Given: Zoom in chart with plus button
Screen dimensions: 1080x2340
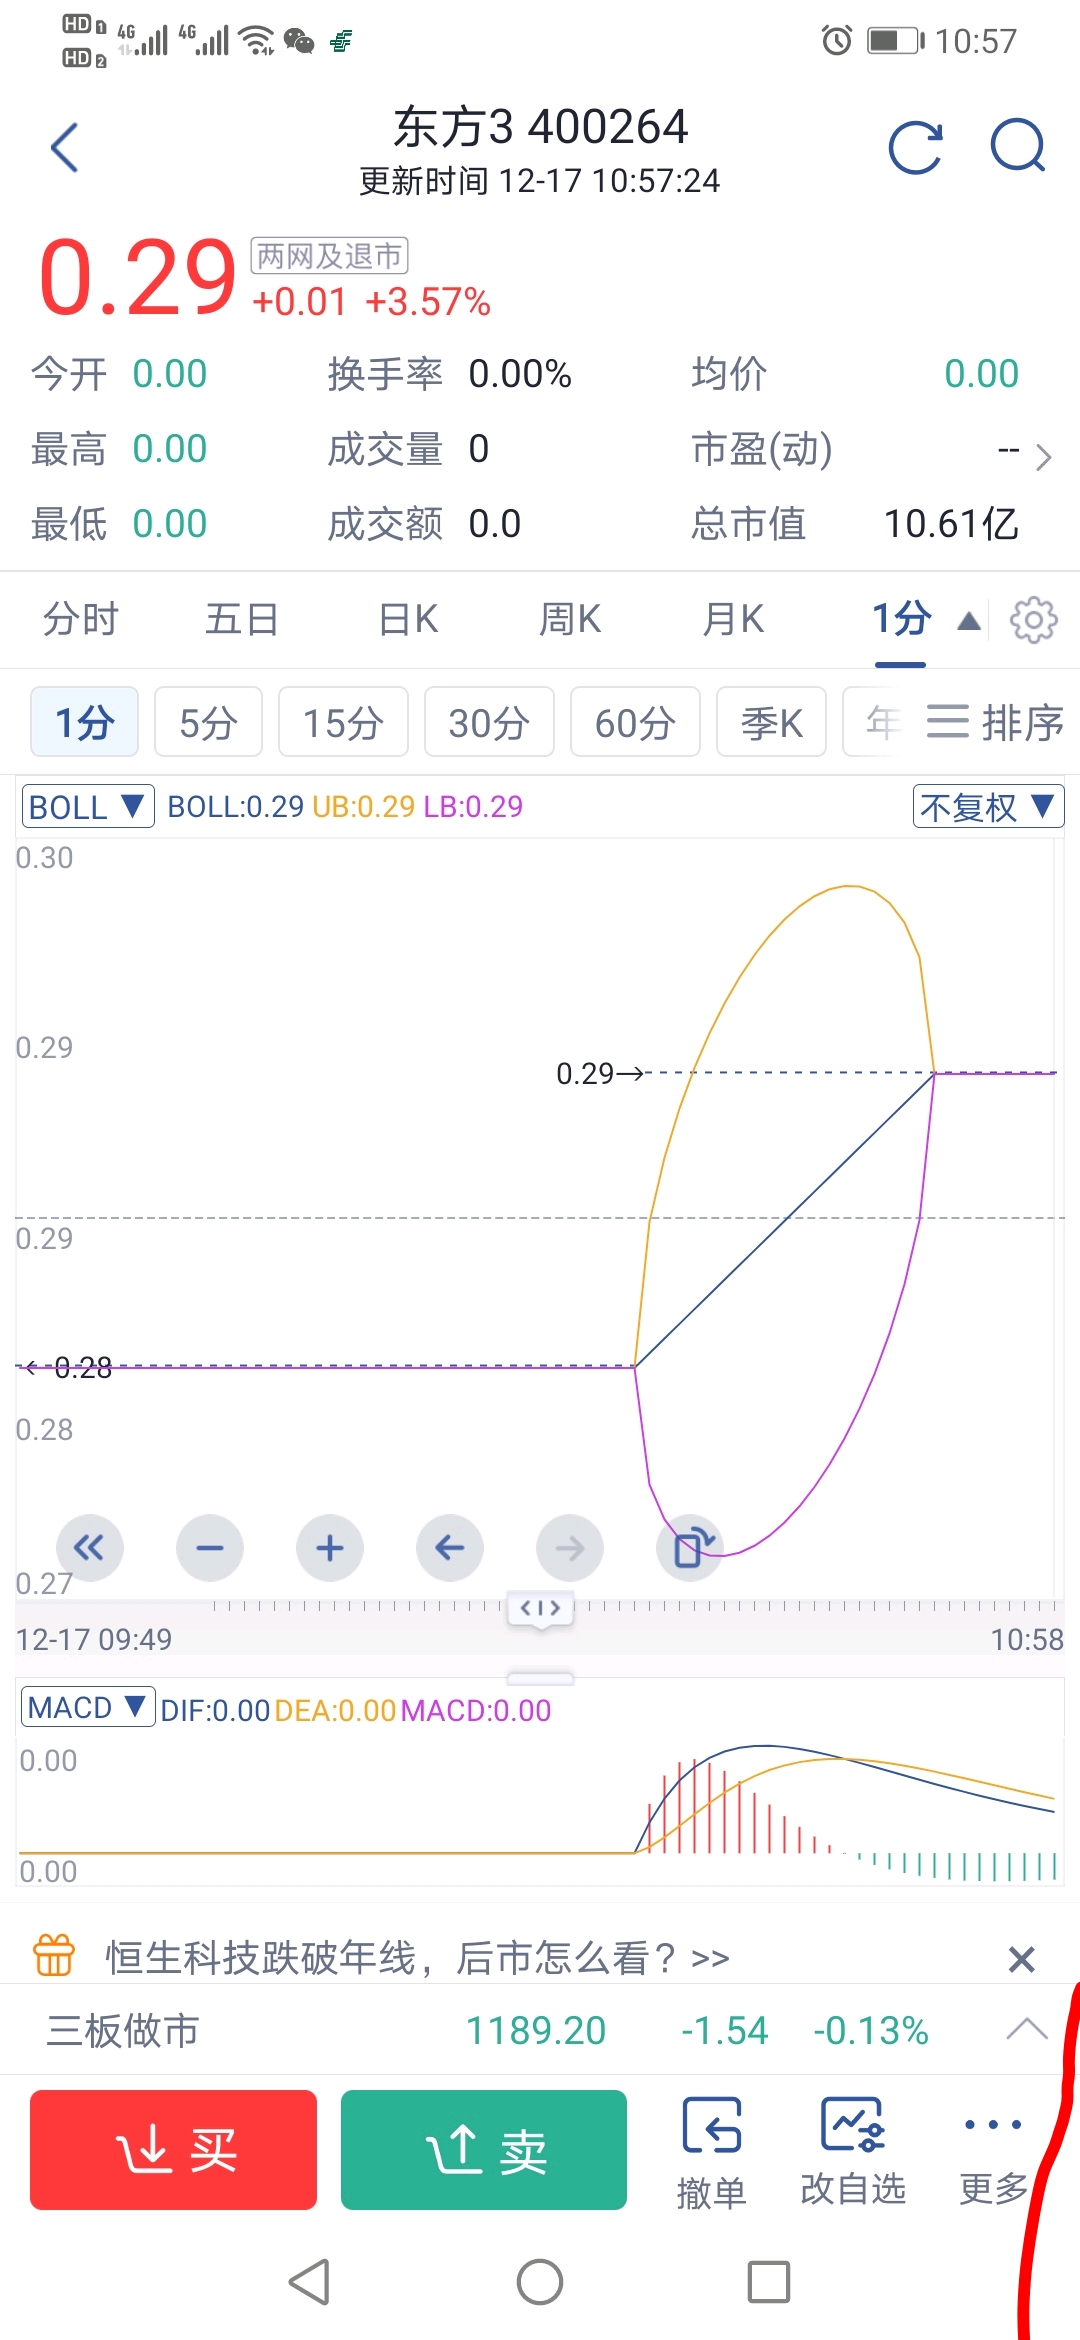Looking at the screenshot, I should point(330,1548).
